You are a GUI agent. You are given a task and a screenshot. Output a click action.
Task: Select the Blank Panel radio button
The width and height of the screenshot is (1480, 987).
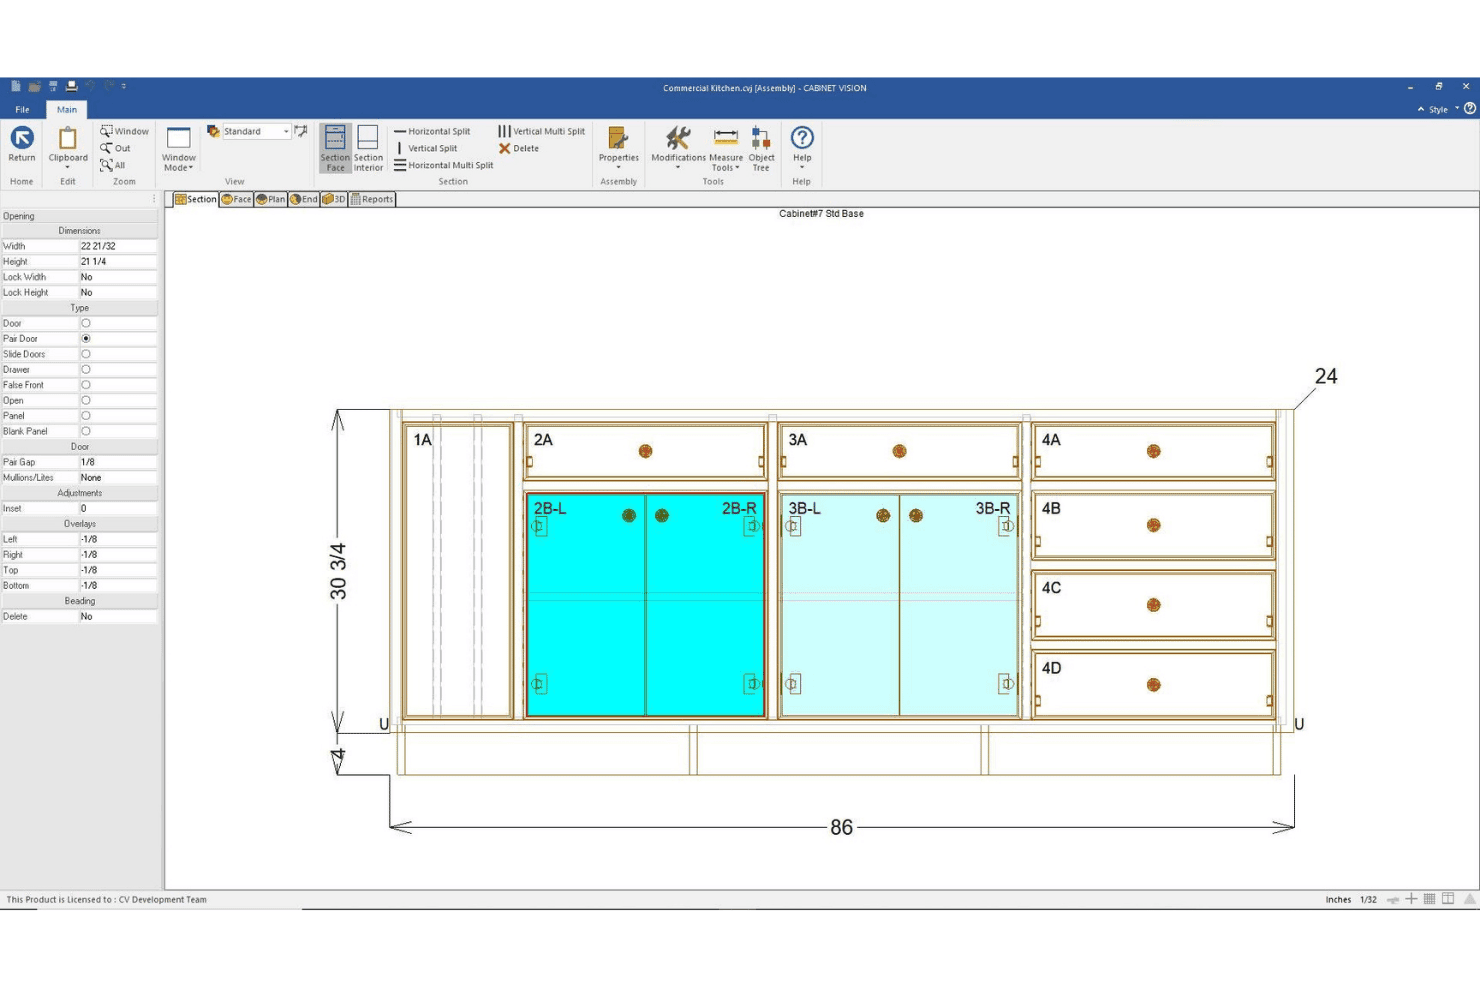click(x=86, y=431)
